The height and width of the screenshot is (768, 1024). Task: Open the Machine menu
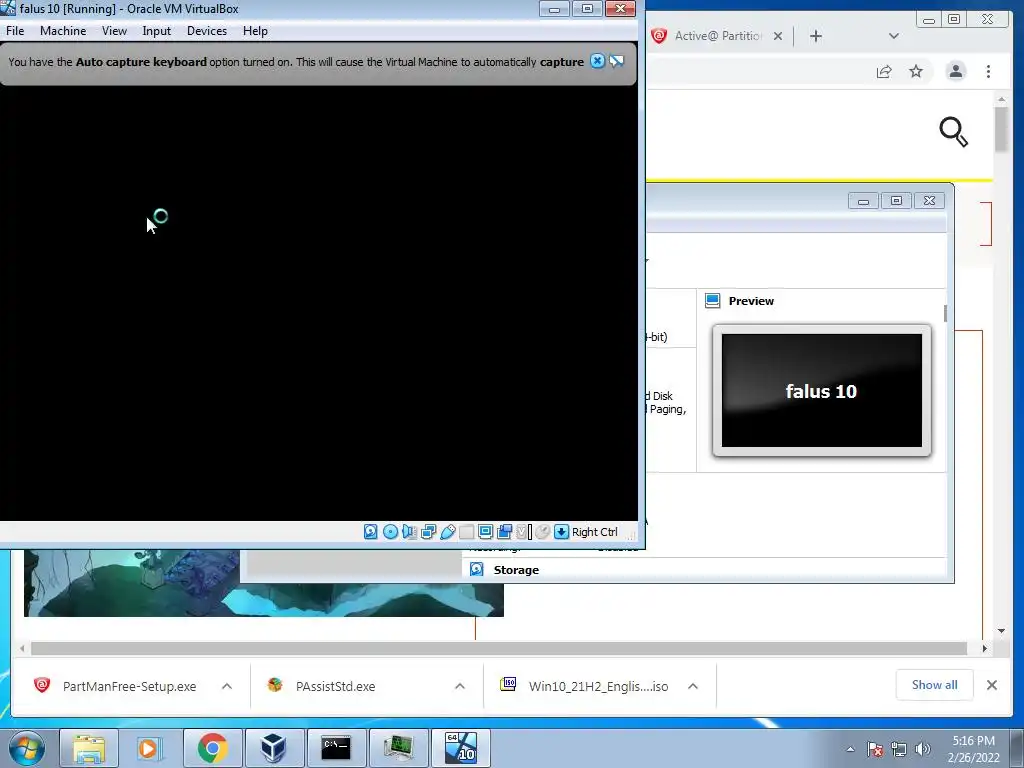(63, 31)
